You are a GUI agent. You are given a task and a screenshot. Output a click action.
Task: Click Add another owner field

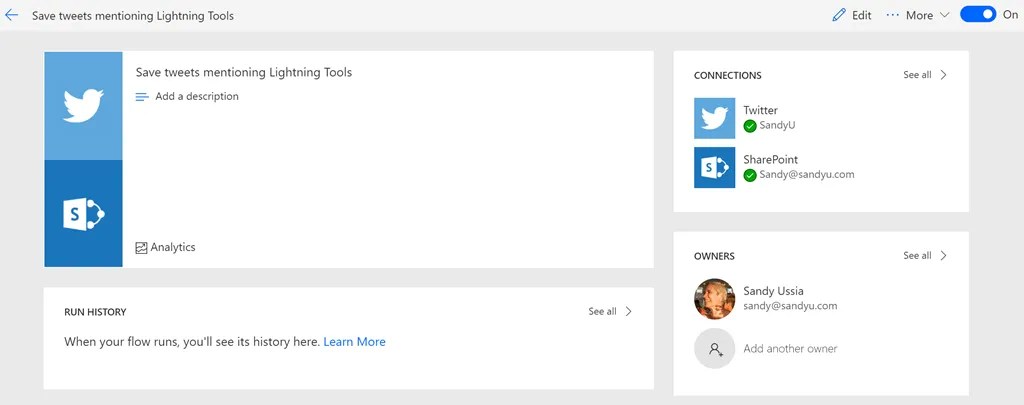click(x=790, y=349)
